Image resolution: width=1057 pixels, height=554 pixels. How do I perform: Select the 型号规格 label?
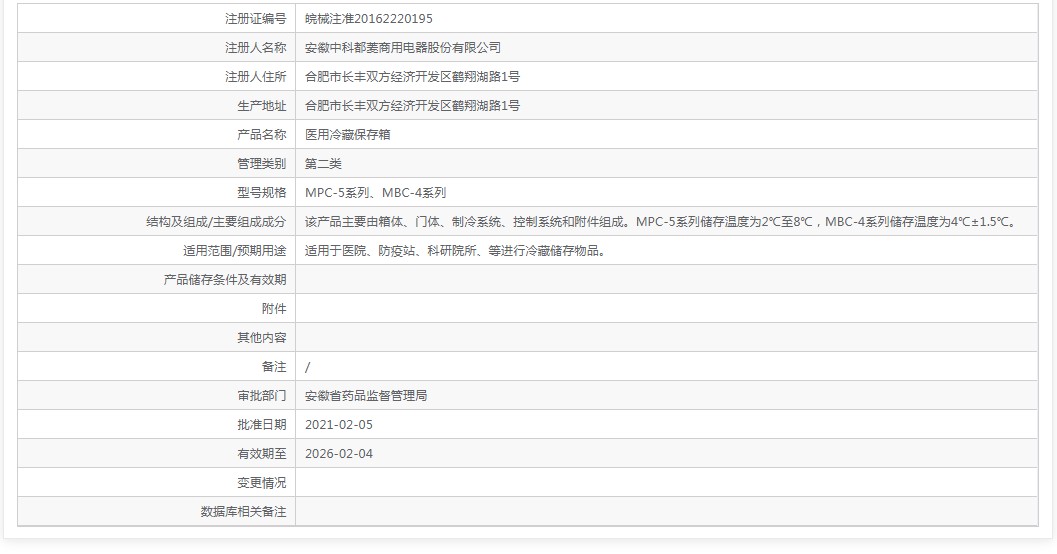coord(262,193)
